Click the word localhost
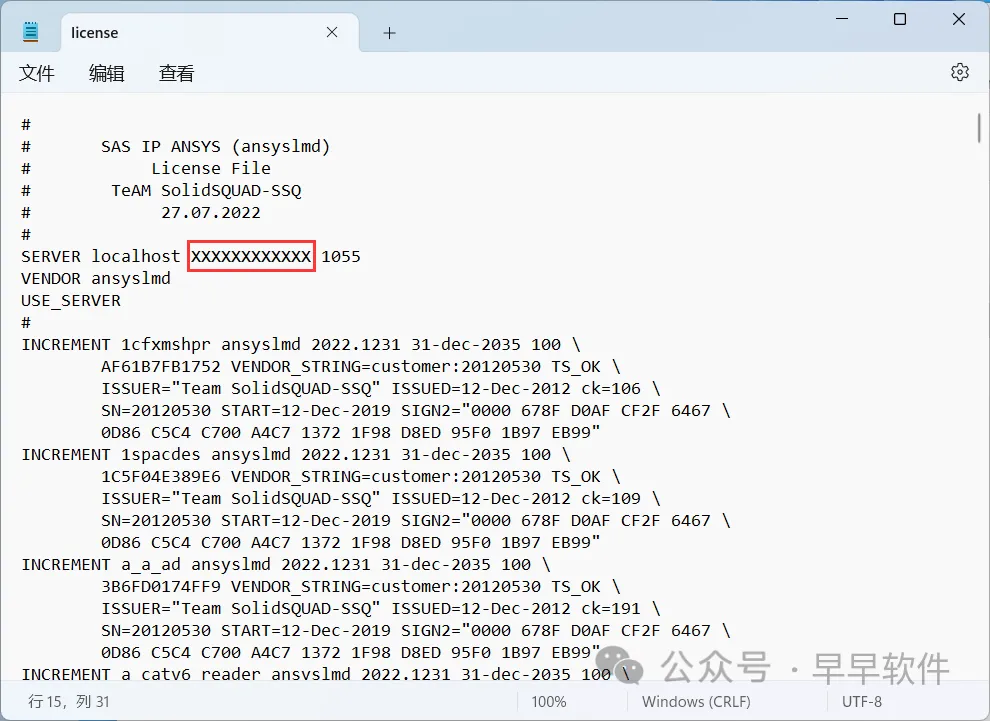This screenshot has width=990, height=721. tap(136, 256)
